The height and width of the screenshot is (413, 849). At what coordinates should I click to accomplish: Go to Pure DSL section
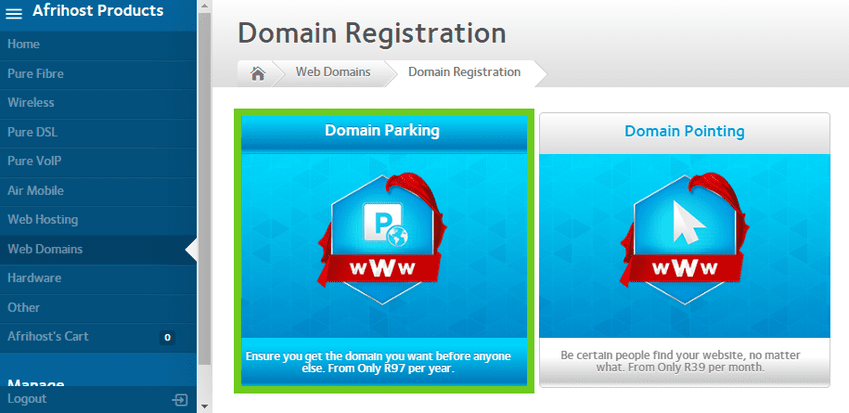point(32,132)
